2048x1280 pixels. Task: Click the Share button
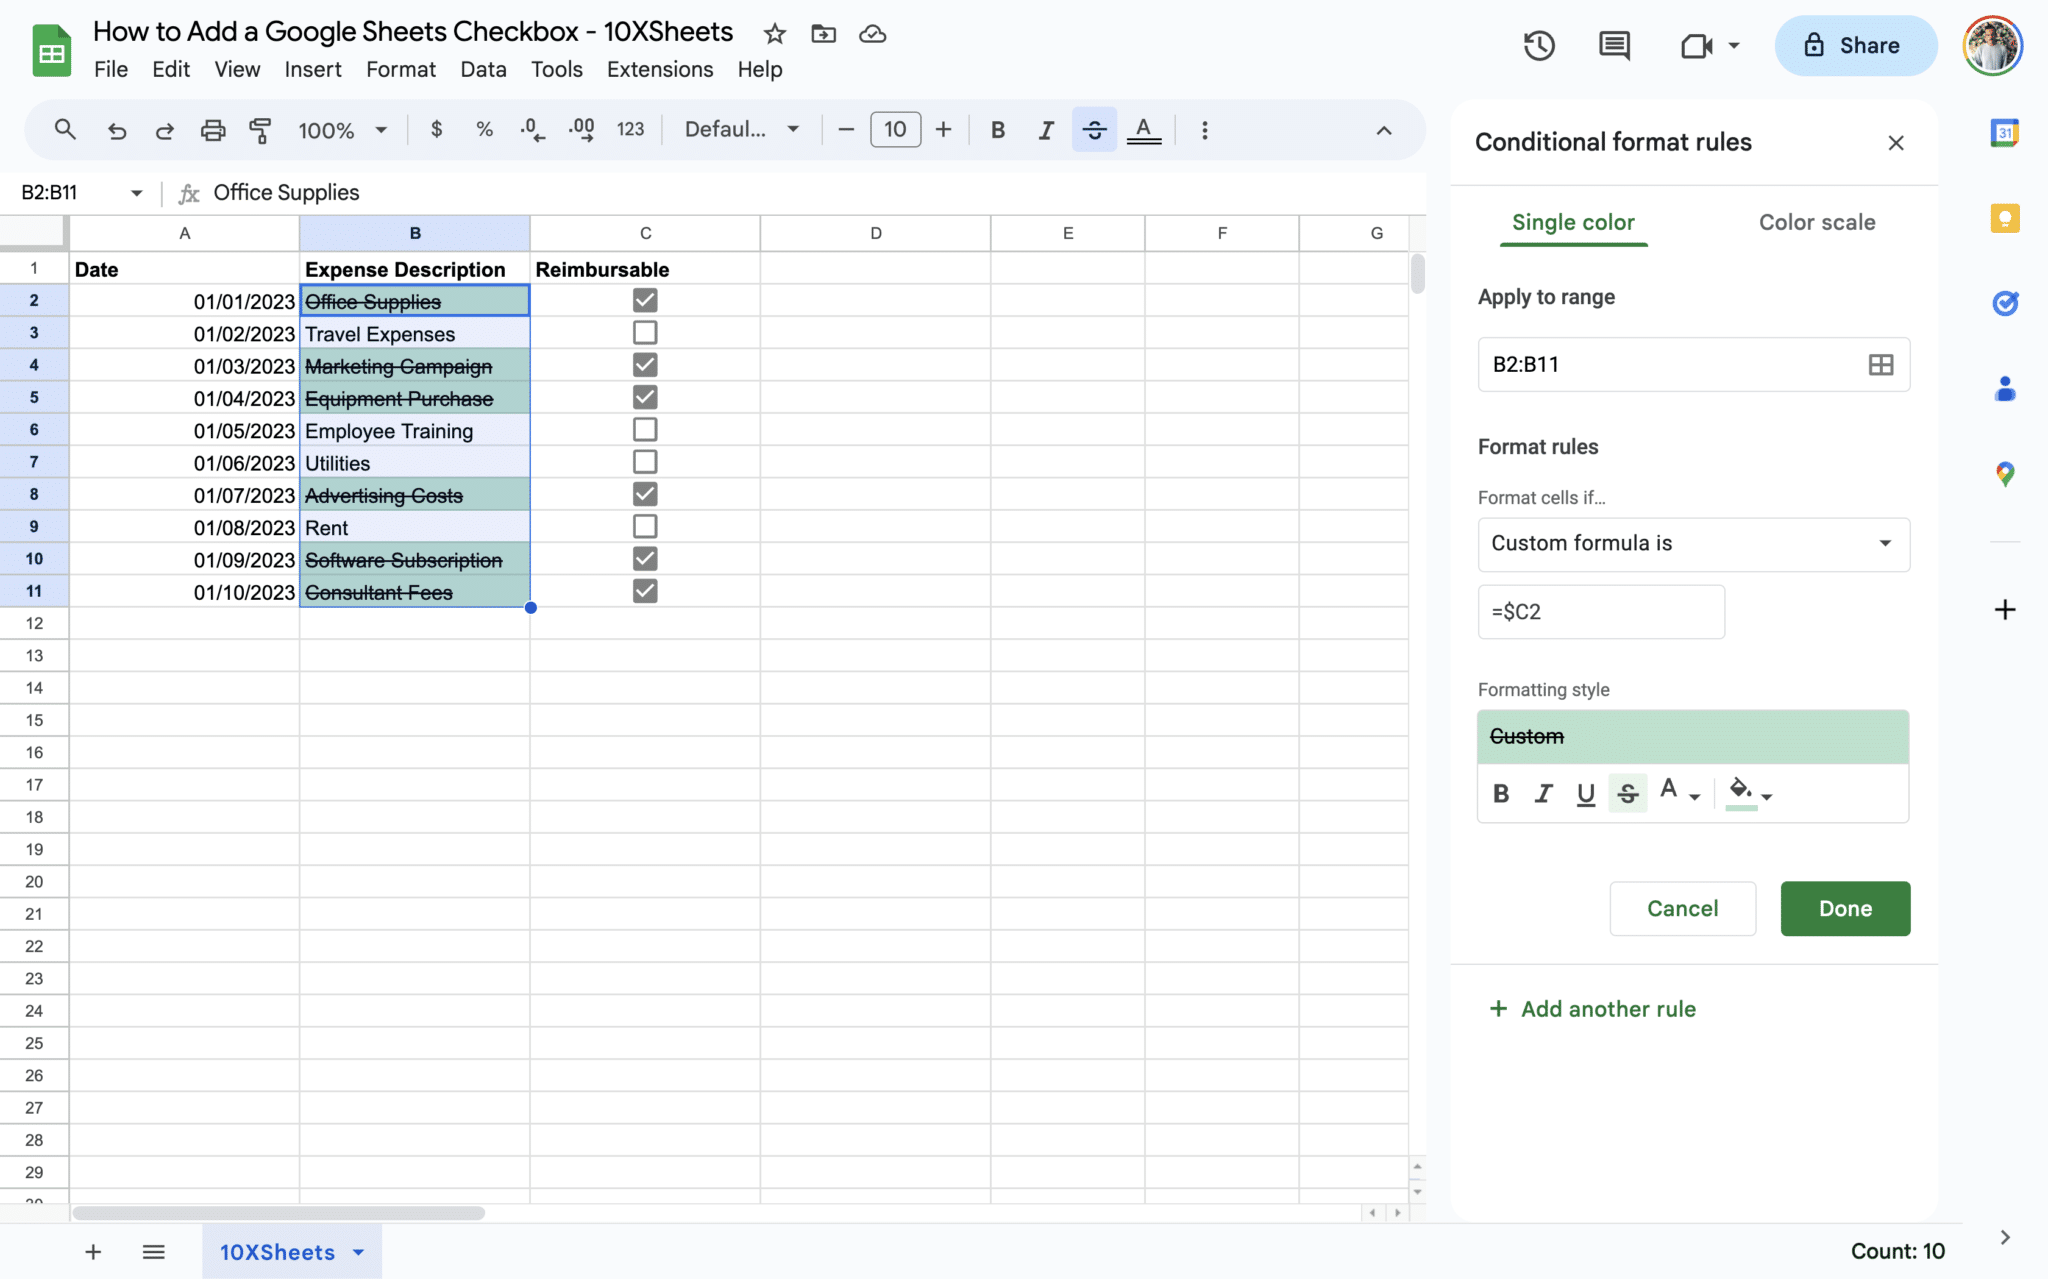click(1855, 45)
